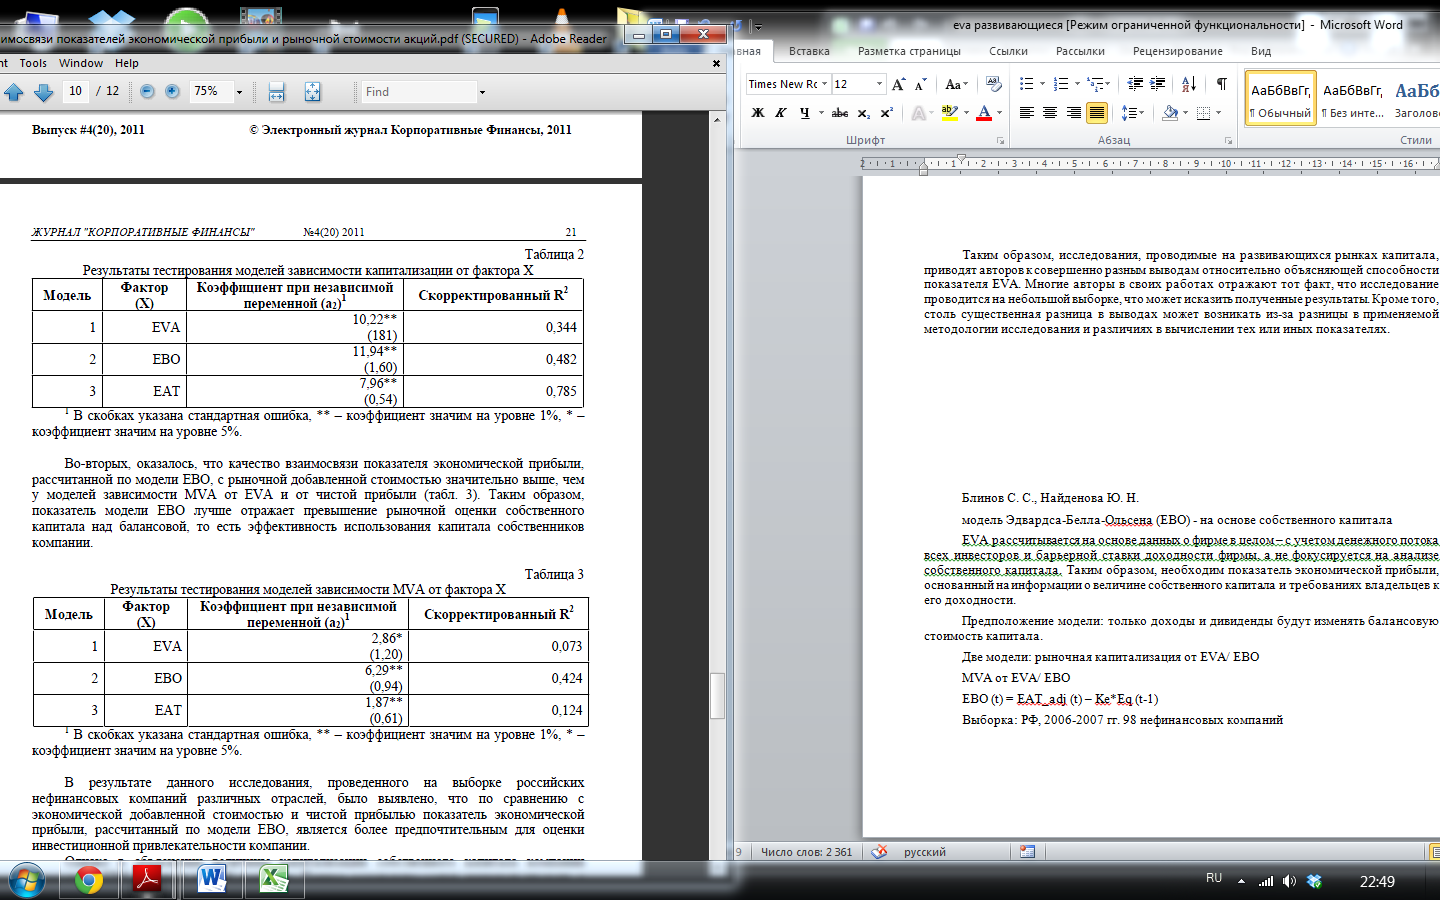Open the borders dropdown in Word
The height and width of the screenshot is (900, 1440).
click(1218, 113)
